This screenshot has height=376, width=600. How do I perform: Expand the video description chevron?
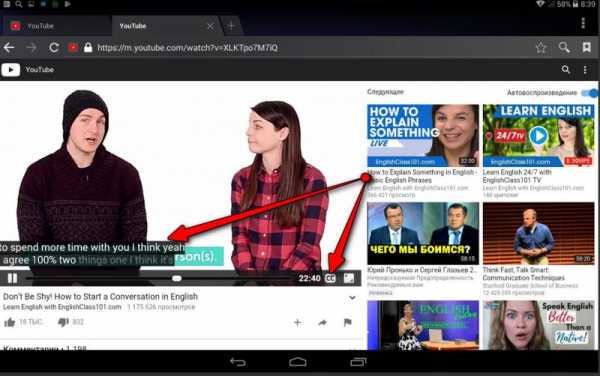click(352, 298)
